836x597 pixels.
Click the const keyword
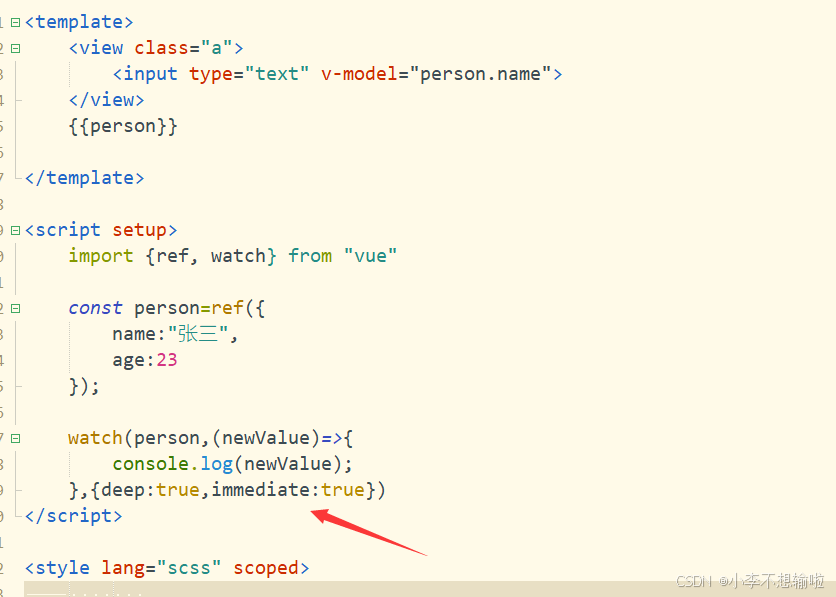coord(95,308)
